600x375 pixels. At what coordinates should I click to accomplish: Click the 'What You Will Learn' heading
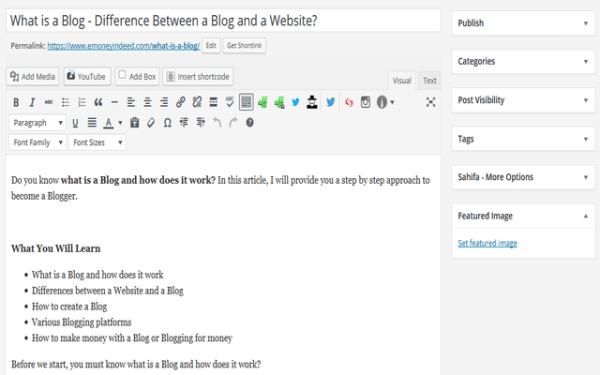point(56,248)
